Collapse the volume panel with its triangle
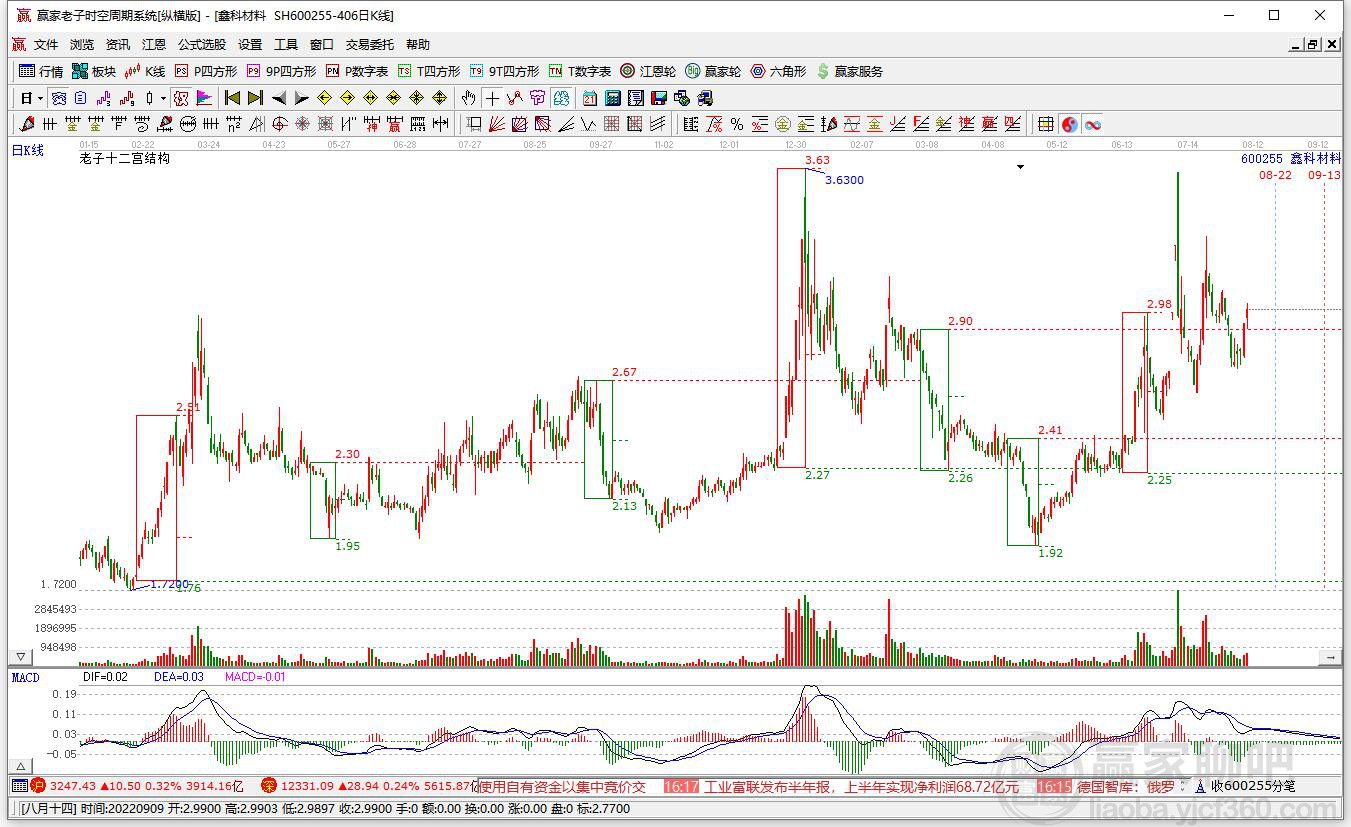Image resolution: width=1351 pixels, height=827 pixels. click(18, 657)
